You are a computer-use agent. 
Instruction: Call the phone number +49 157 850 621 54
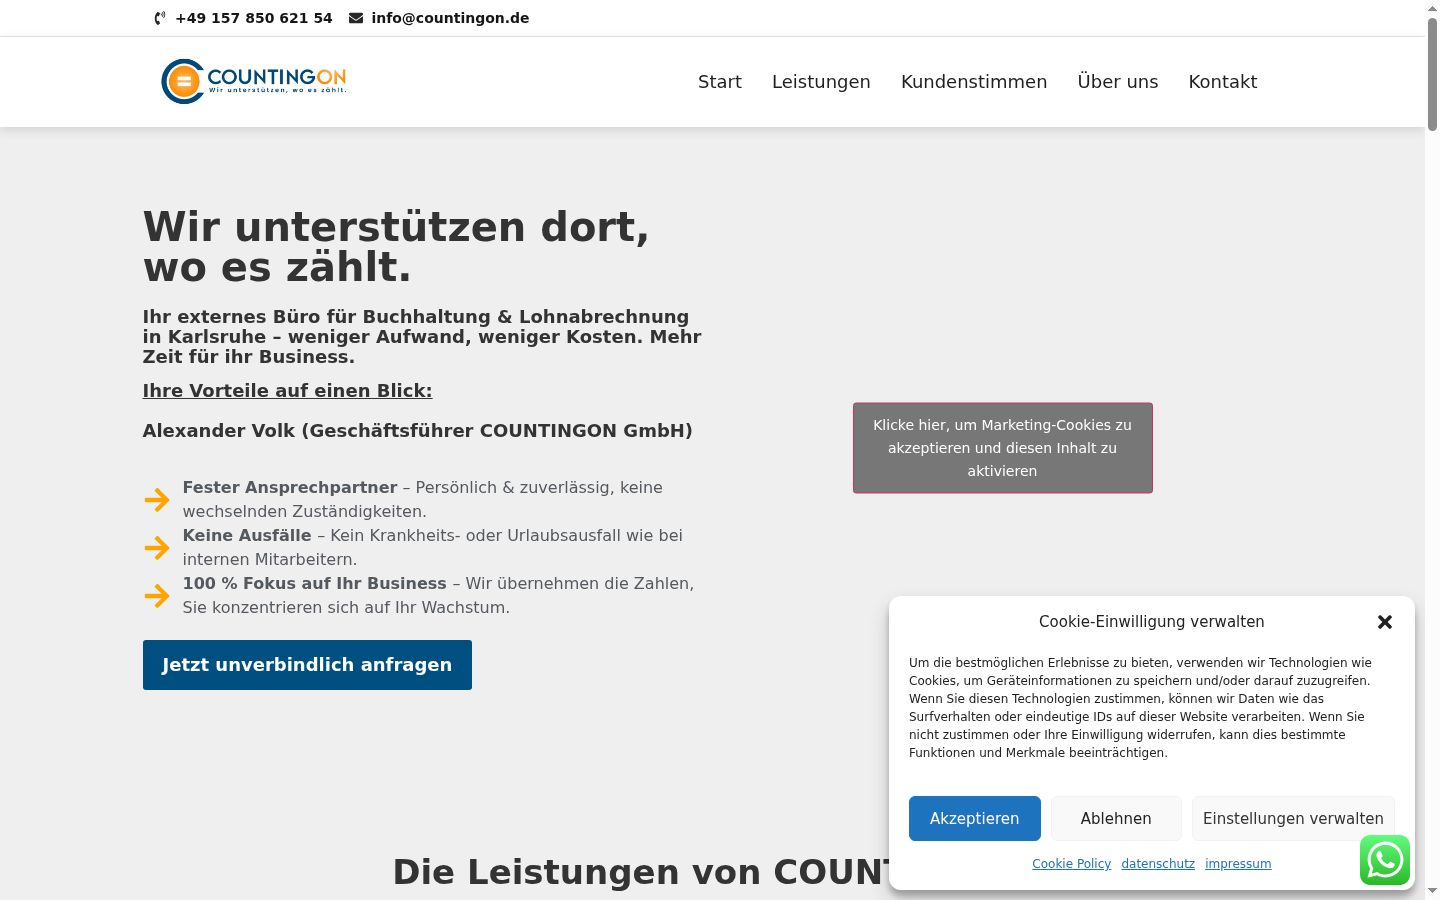pyautogui.click(x=254, y=18)
